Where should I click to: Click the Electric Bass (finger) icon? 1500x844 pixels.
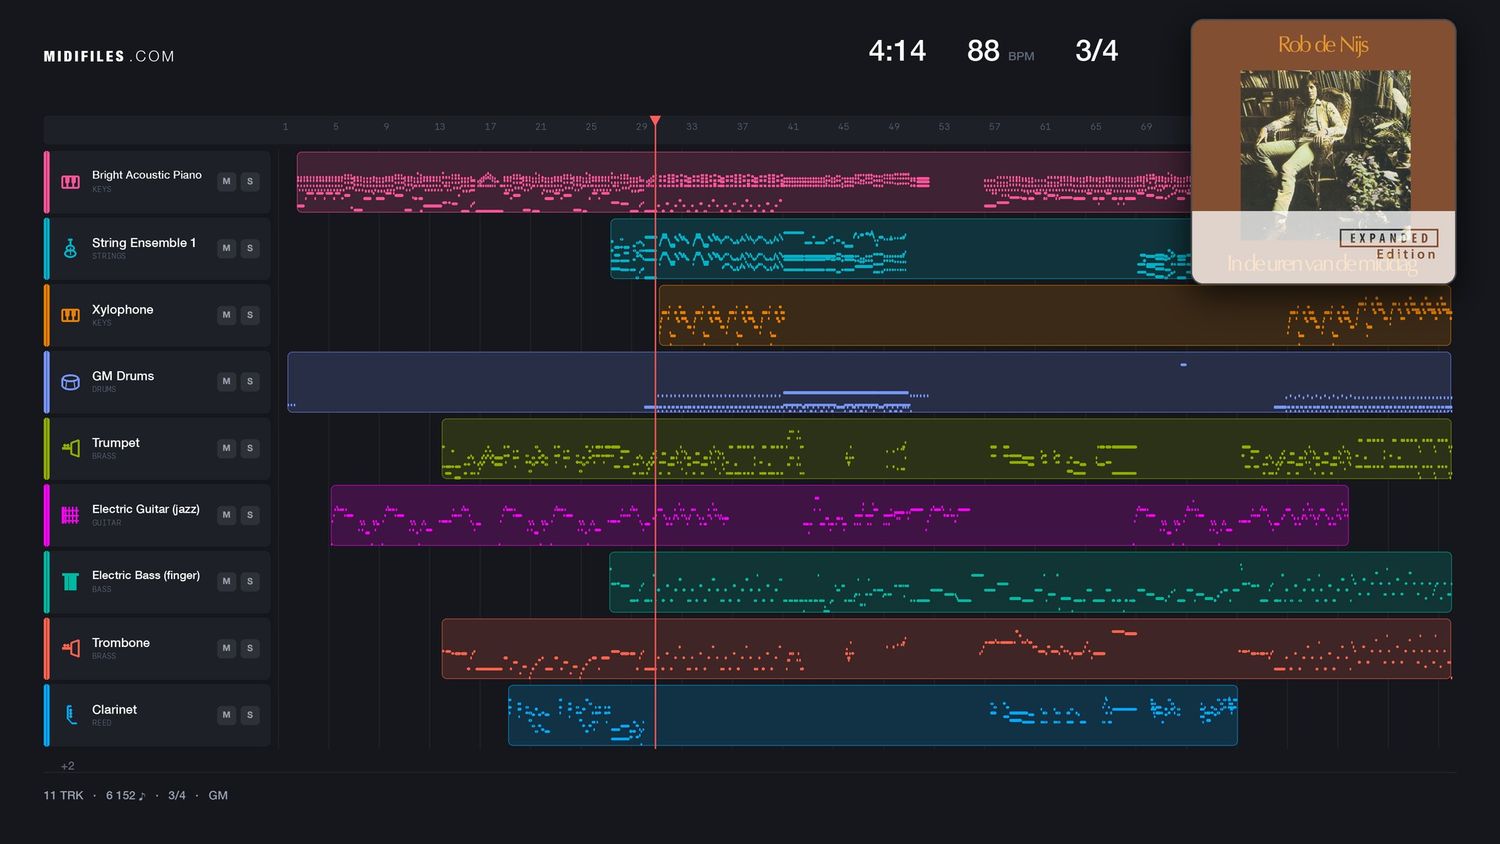[x=70, y=582]
